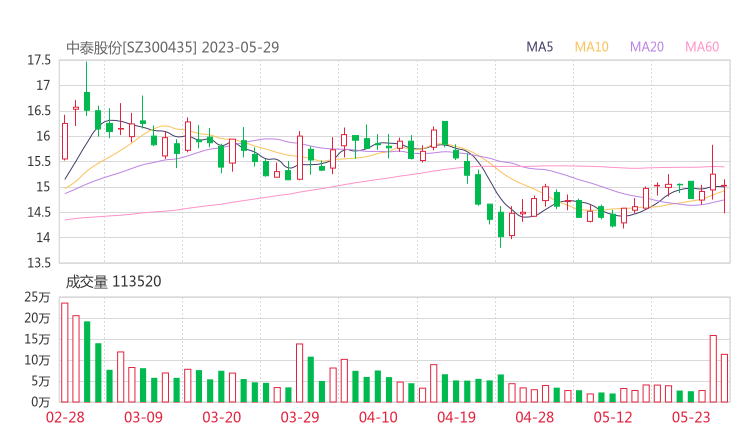Click the 17.5 price axis label
The image size is (740, 440).
pyautogui.click(x=39, y=60)
